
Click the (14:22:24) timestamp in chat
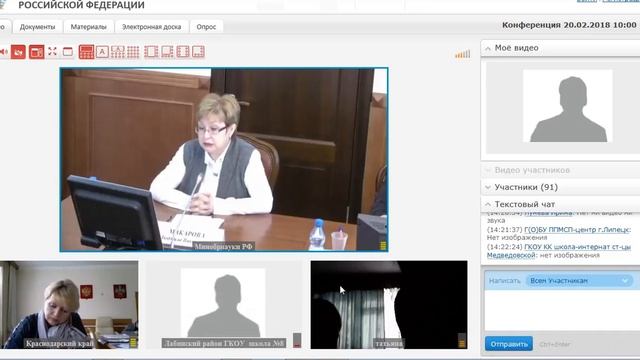pyautogui.click(x=504, y=247)
